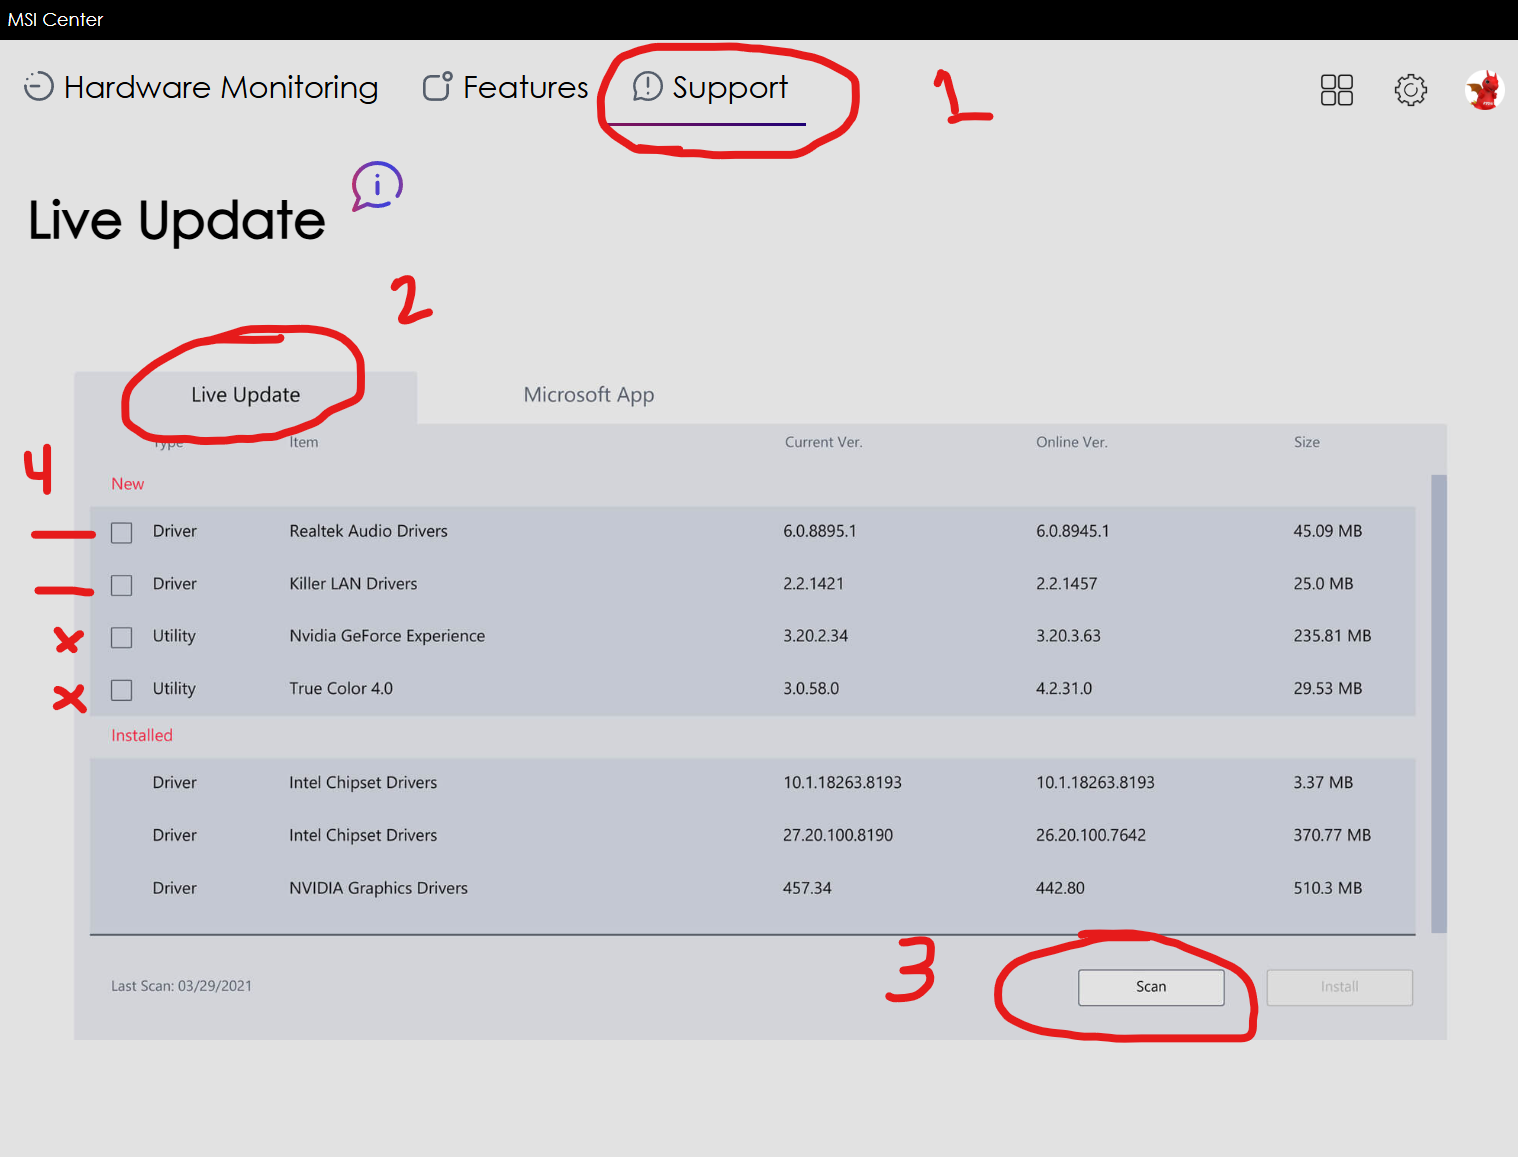Viewport: 1518px width, 1157px height.
Task: Open the Hardware Monitoring section
Action: coord(220,88)
